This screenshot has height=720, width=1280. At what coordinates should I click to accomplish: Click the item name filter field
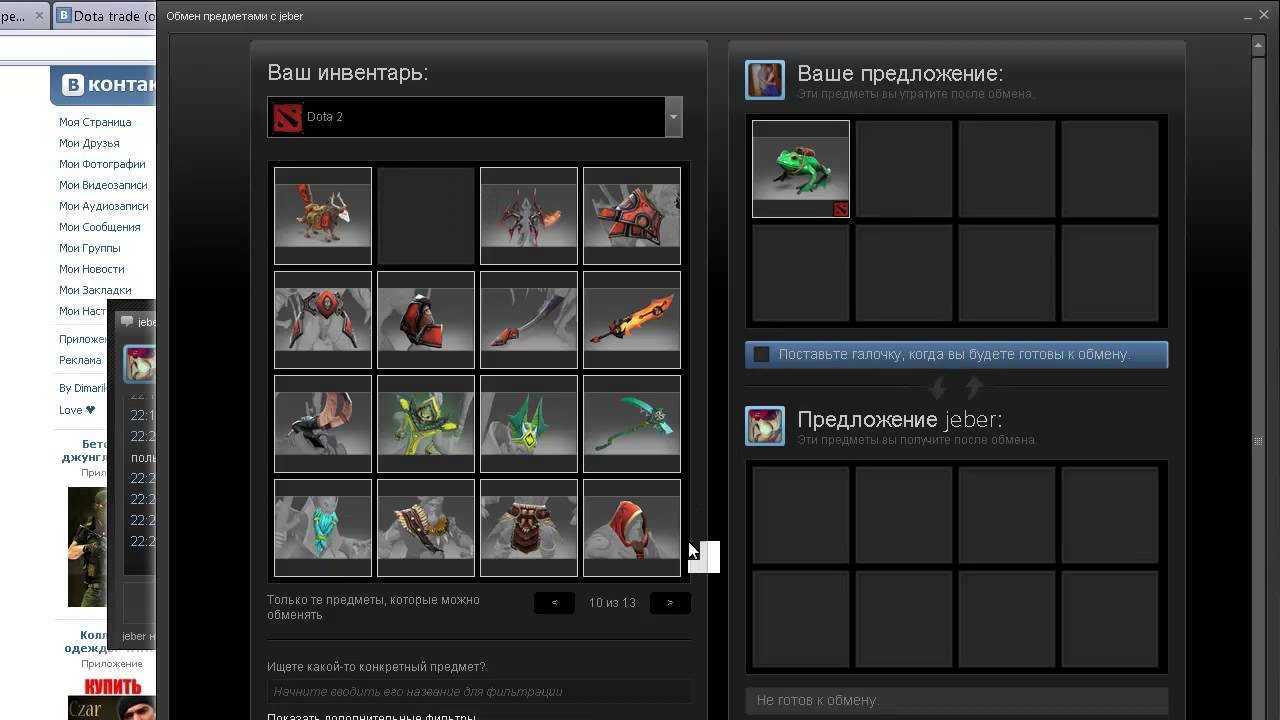(479, 691)
